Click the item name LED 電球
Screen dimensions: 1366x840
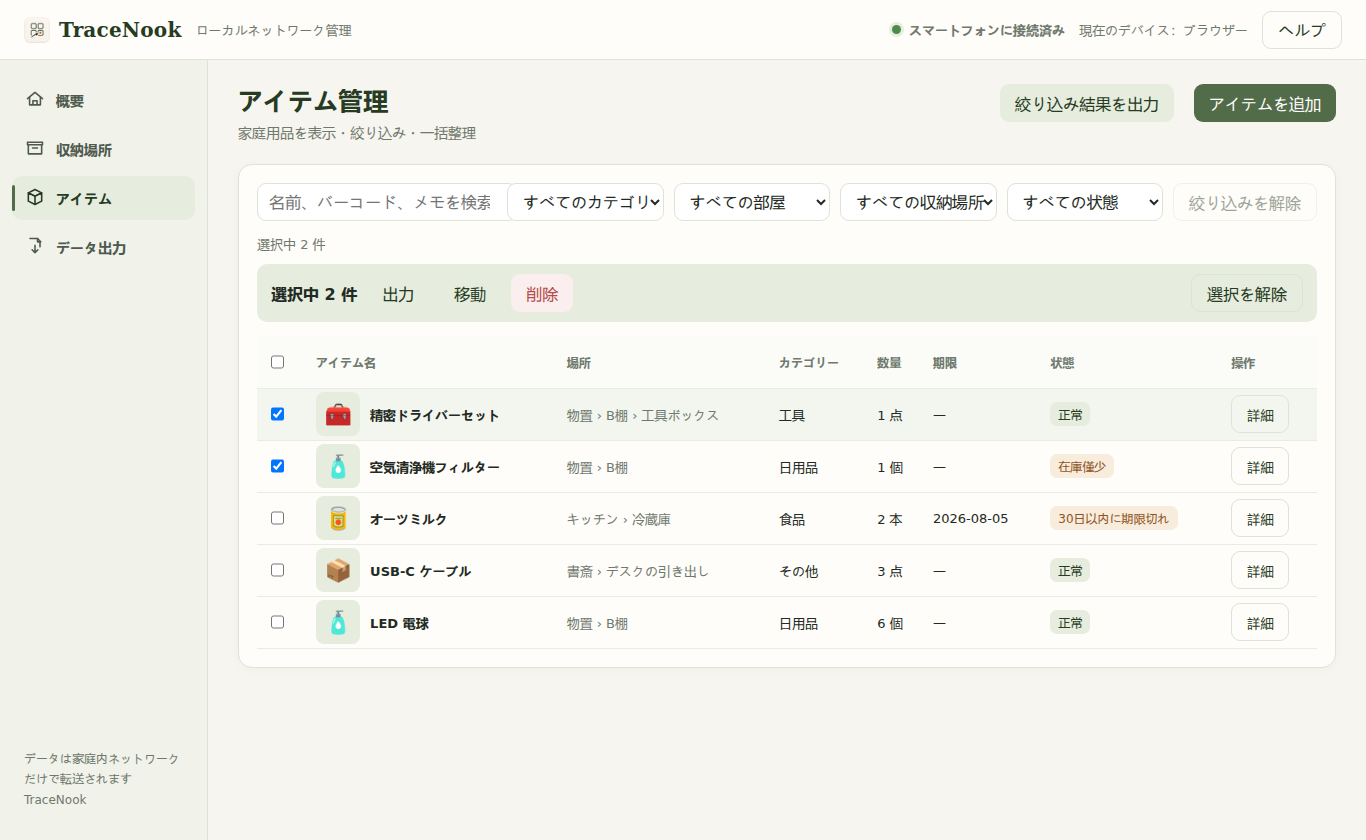(x=399, y=623)
